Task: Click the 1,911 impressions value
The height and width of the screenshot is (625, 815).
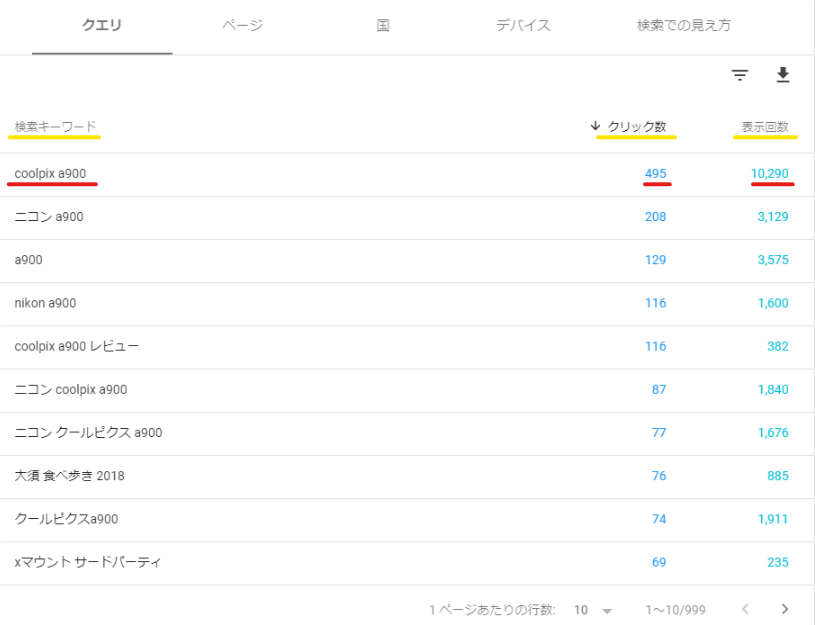Action: coord(773,519)
